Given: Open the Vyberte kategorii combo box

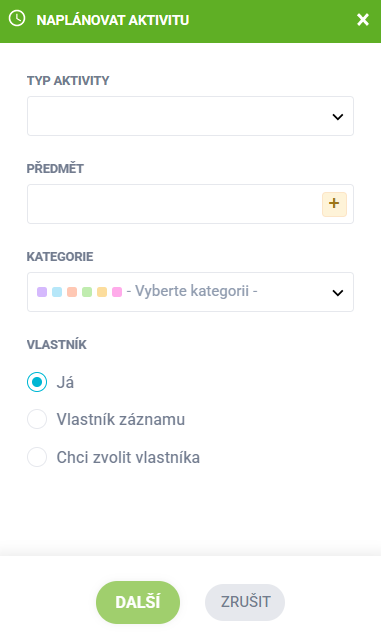Looking at the screenshot, I should (x=190, y=292).
